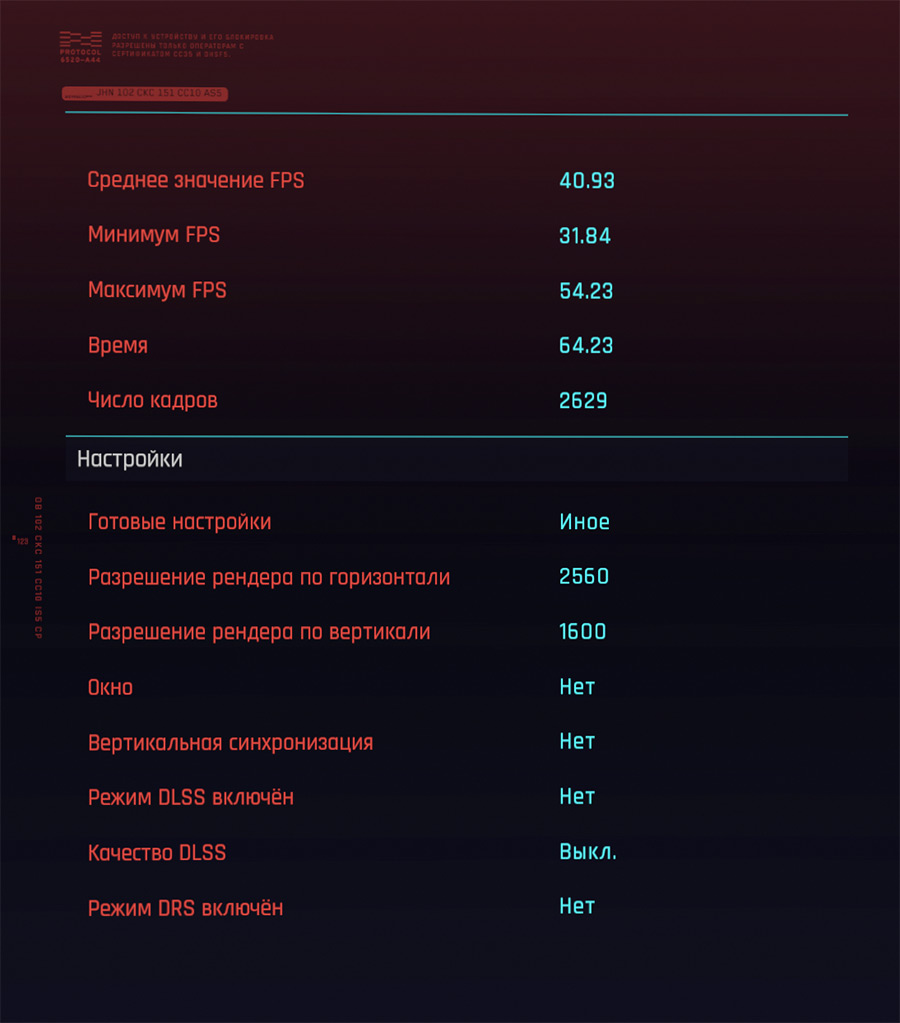The image size is (900, 1023).
Task: Click the Максимум FPS value 54.23
Action: [586, 291]
